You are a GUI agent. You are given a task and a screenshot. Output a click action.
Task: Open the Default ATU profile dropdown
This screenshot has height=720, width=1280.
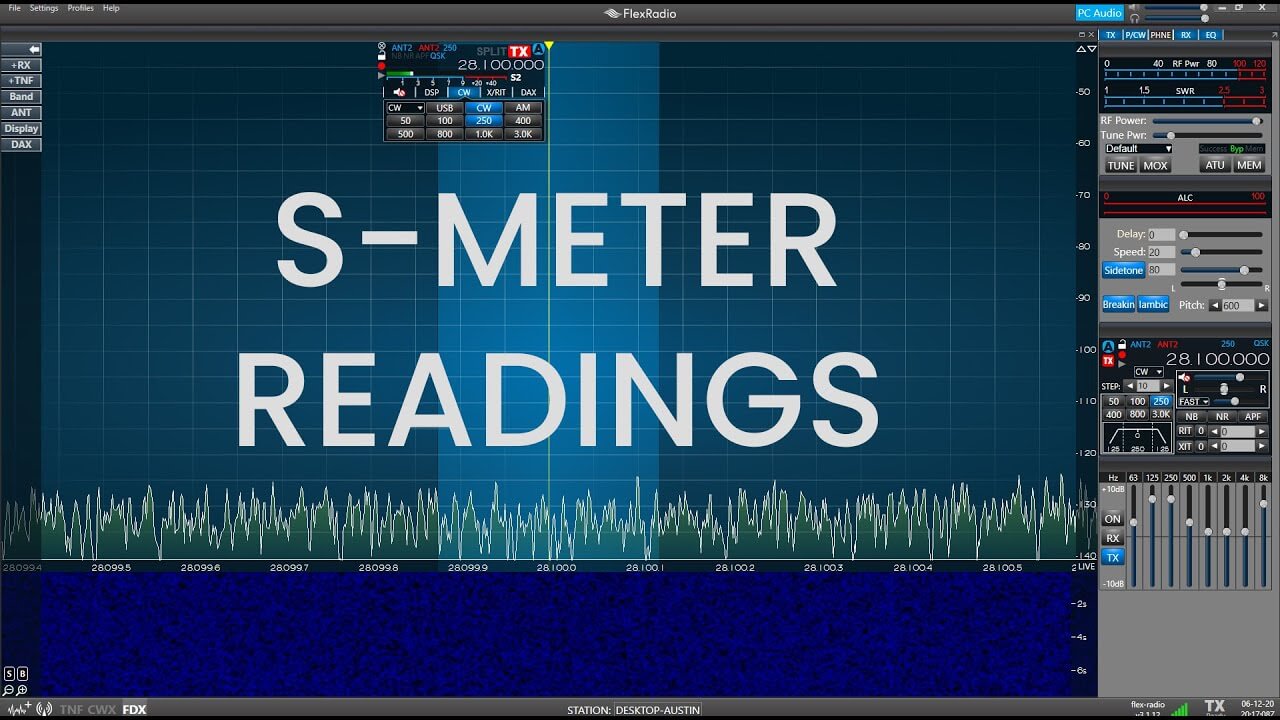coord(1137,147)
